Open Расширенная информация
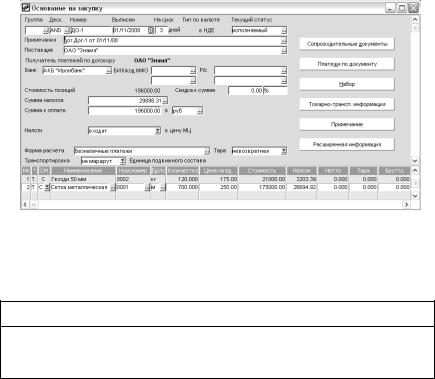The height and width of the screenshot is (379, 435). 347,145
